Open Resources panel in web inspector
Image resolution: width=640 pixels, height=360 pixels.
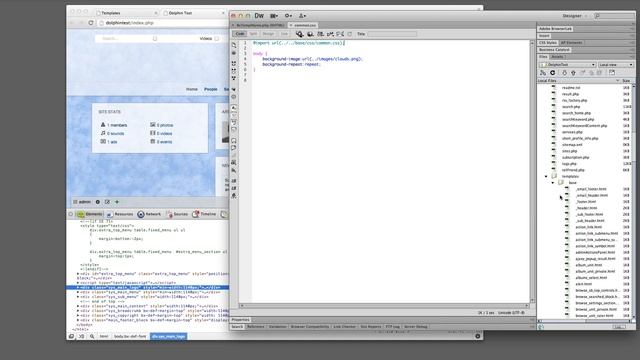click(120, 214)
